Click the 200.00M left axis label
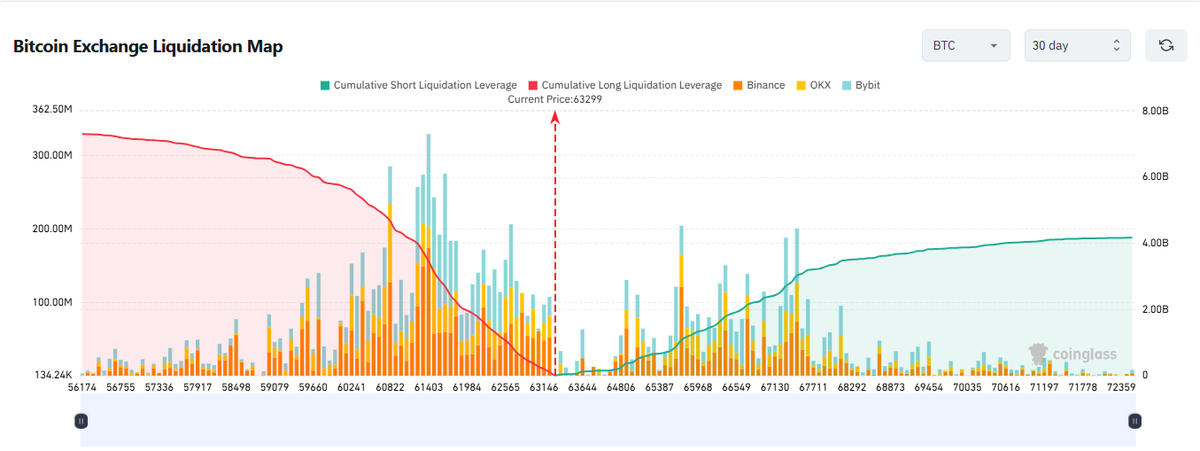 click(x=53, y=229)
